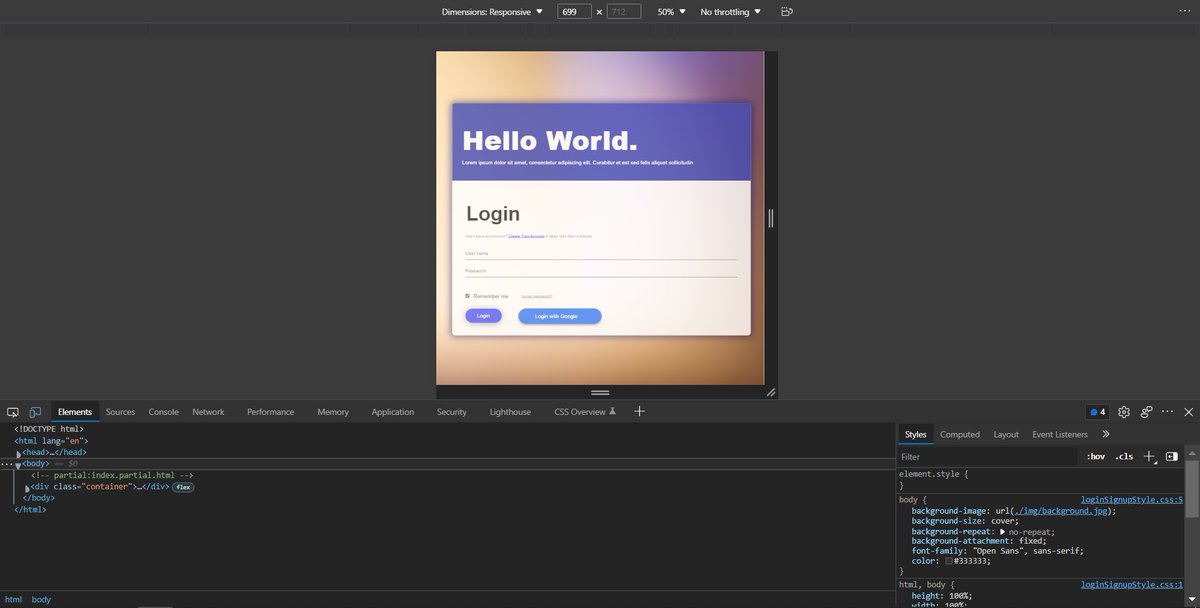The width and height of the screenshot is (1200, 608).
Task: Click the right-edge viewport resize handle
Action: 771,218
